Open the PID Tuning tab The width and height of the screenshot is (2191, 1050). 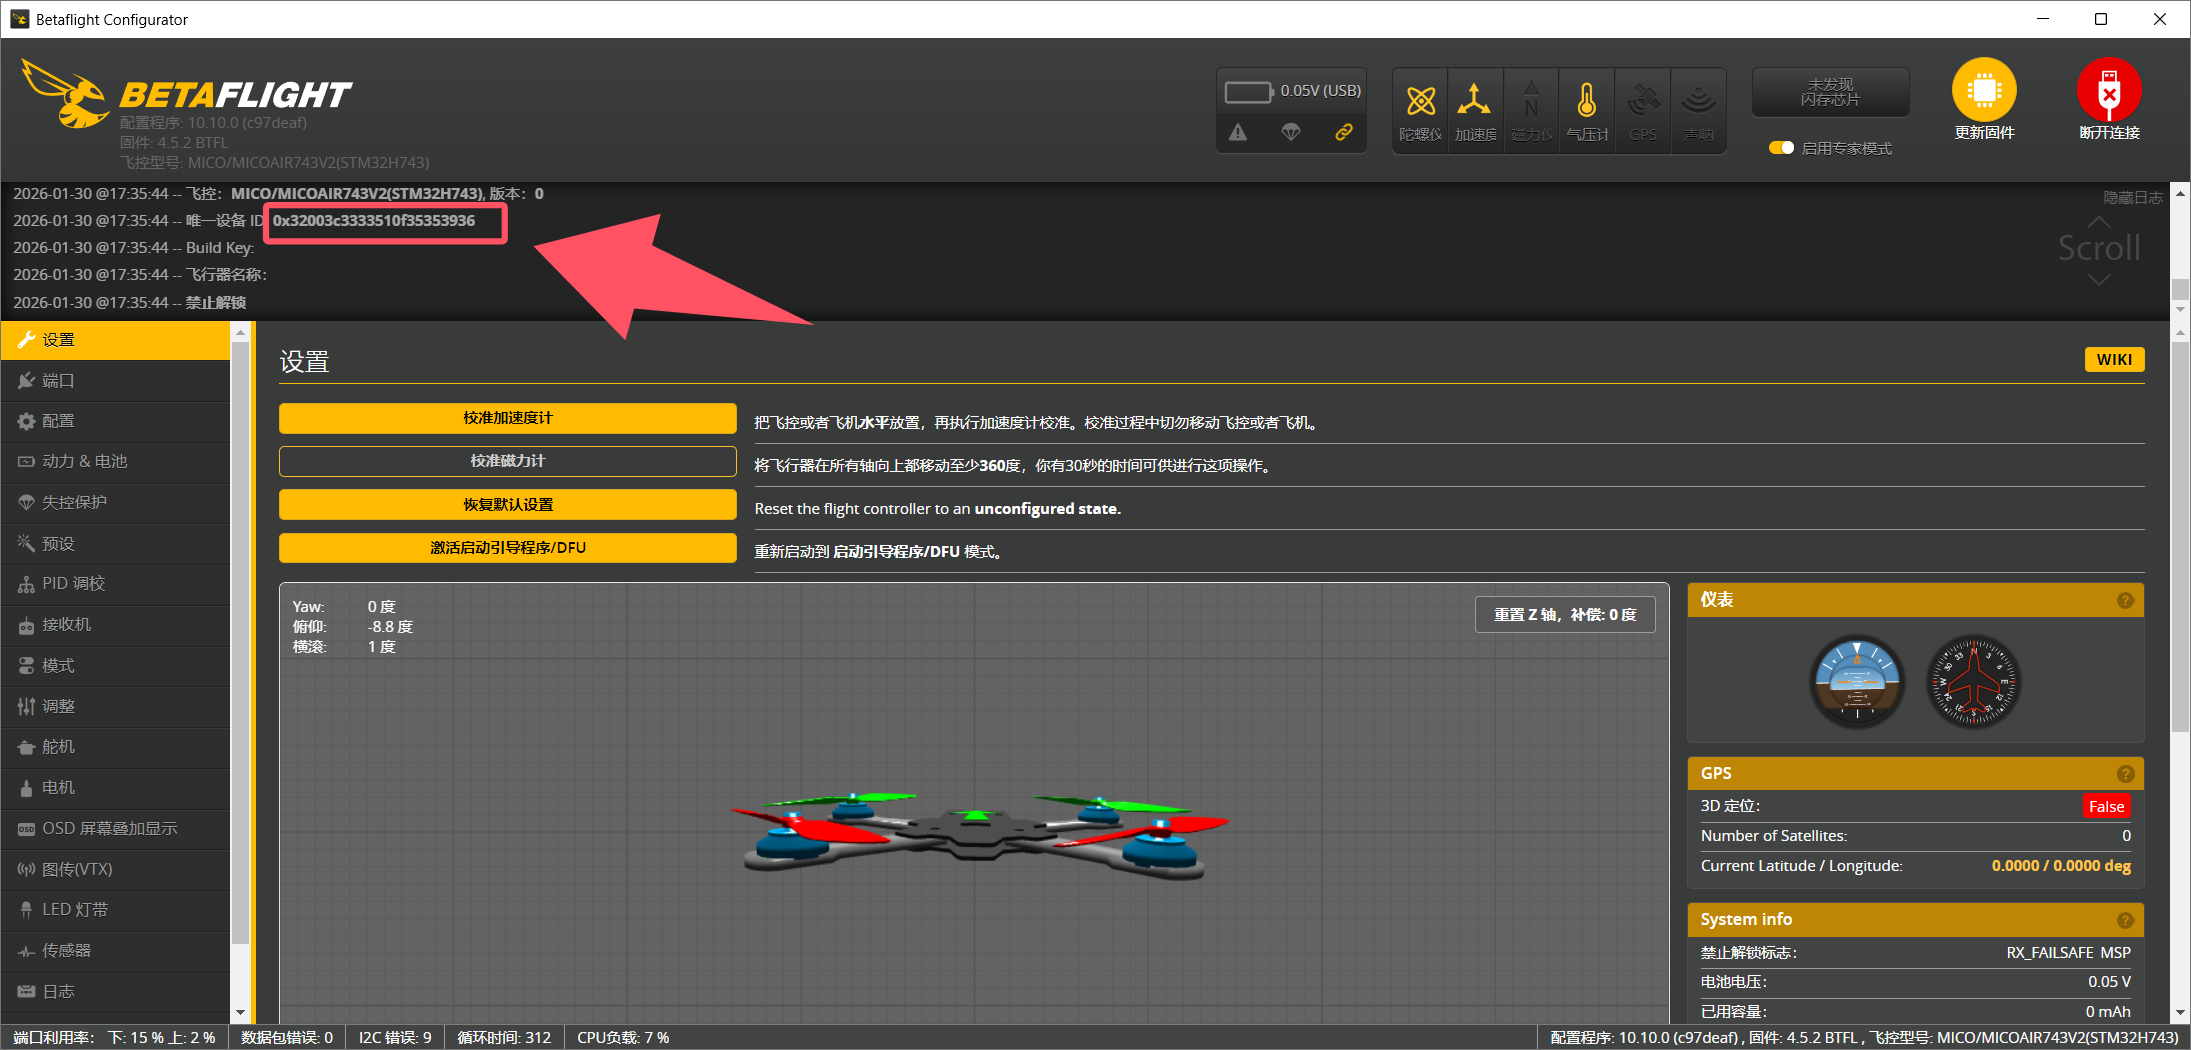[x=73, y=584]
